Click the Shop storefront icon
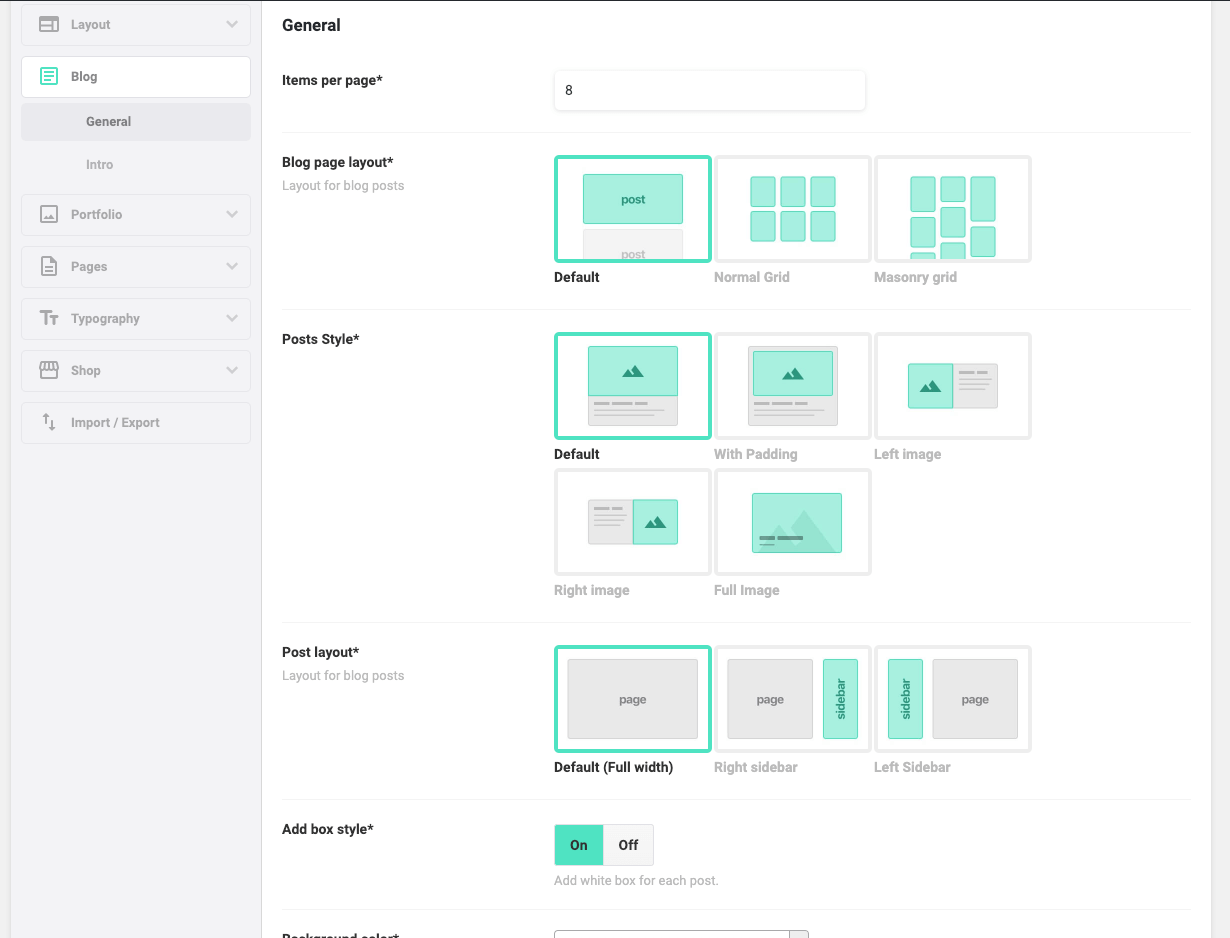The height and width of the screenshot is (938, 1230). click(48, 370)
